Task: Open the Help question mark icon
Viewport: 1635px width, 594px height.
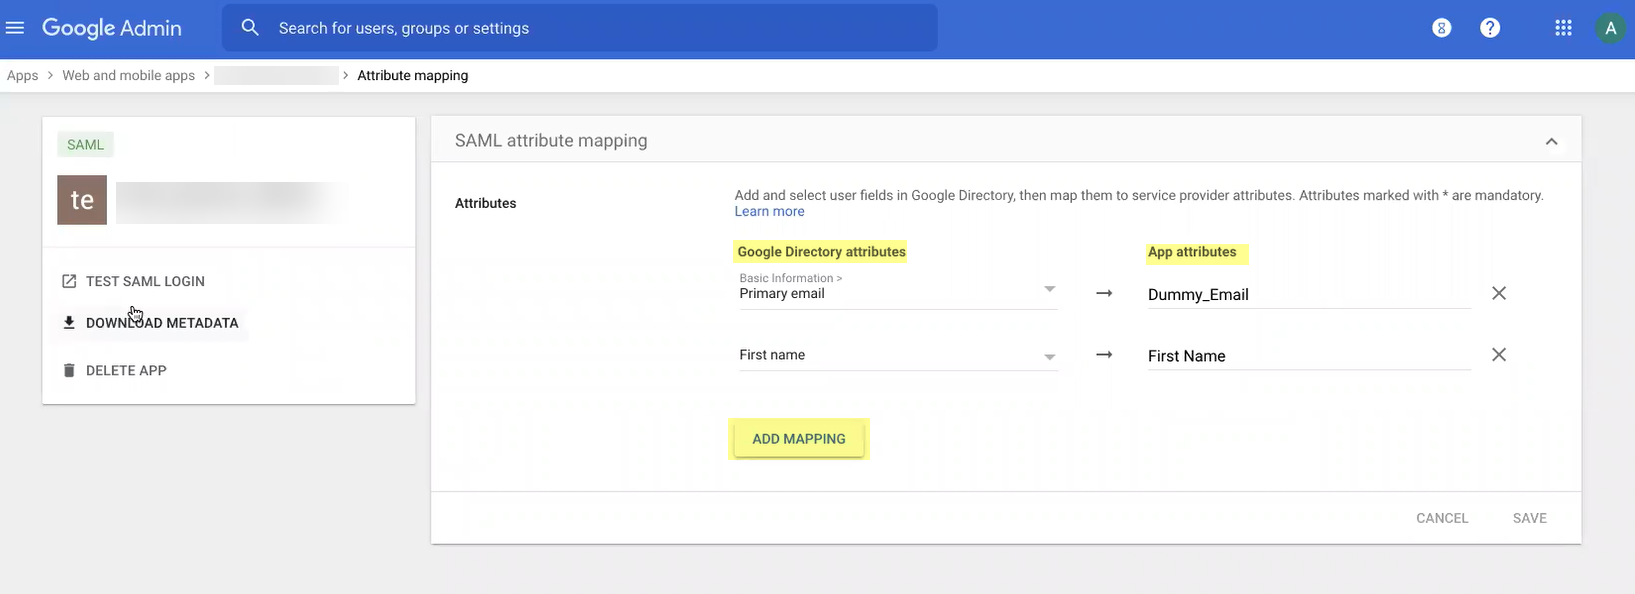Action: click(1490, 28)
